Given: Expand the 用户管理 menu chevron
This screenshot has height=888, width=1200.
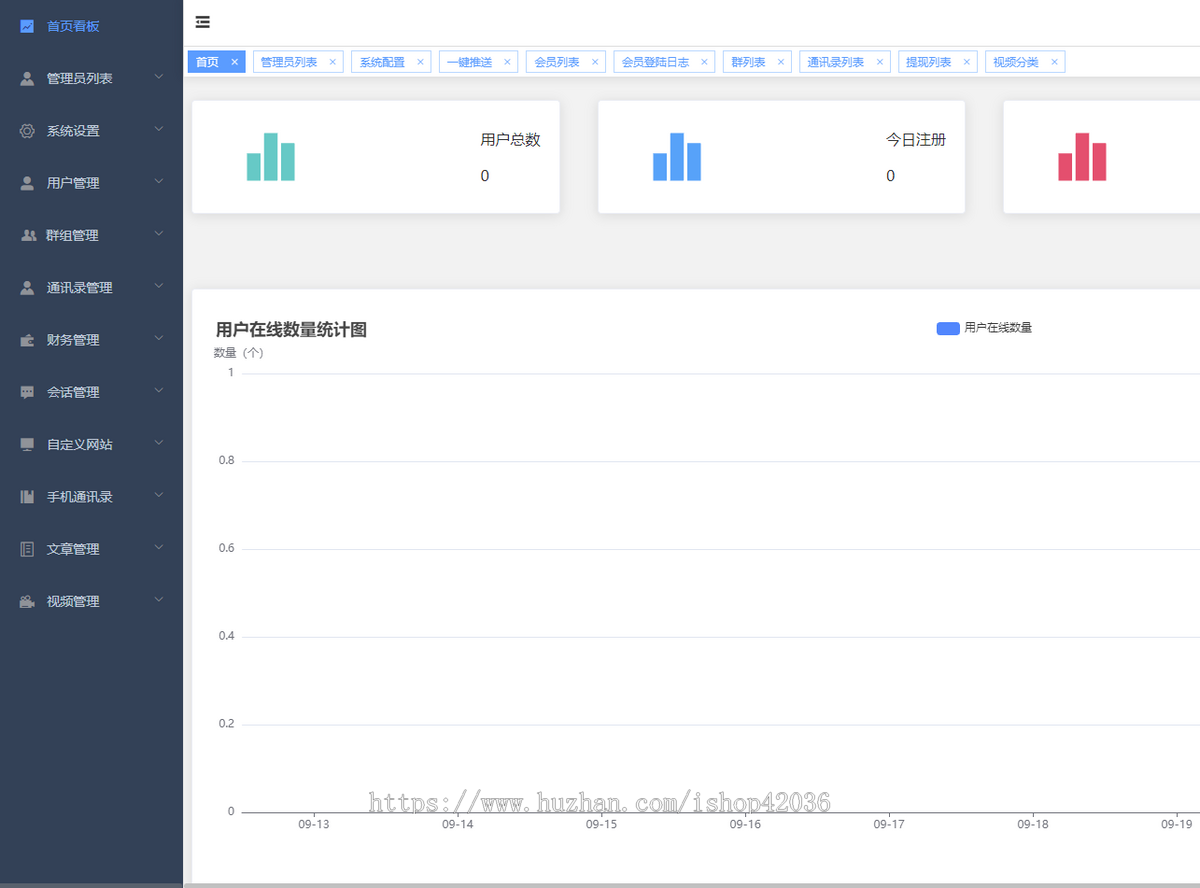Looking at the screenshot, I should tap(159, 181).
